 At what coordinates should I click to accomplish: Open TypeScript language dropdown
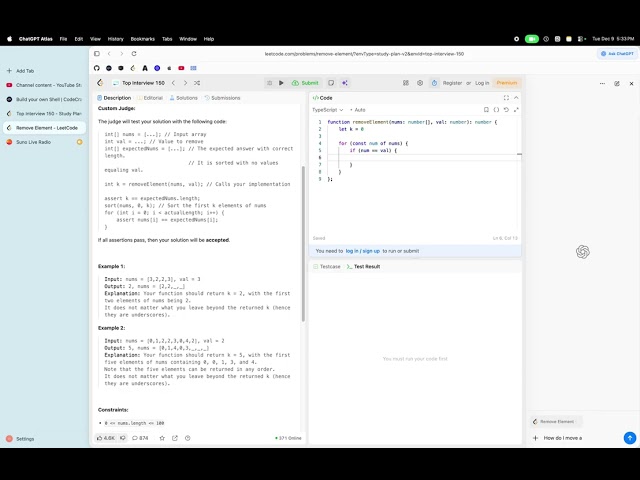point(328,110)
